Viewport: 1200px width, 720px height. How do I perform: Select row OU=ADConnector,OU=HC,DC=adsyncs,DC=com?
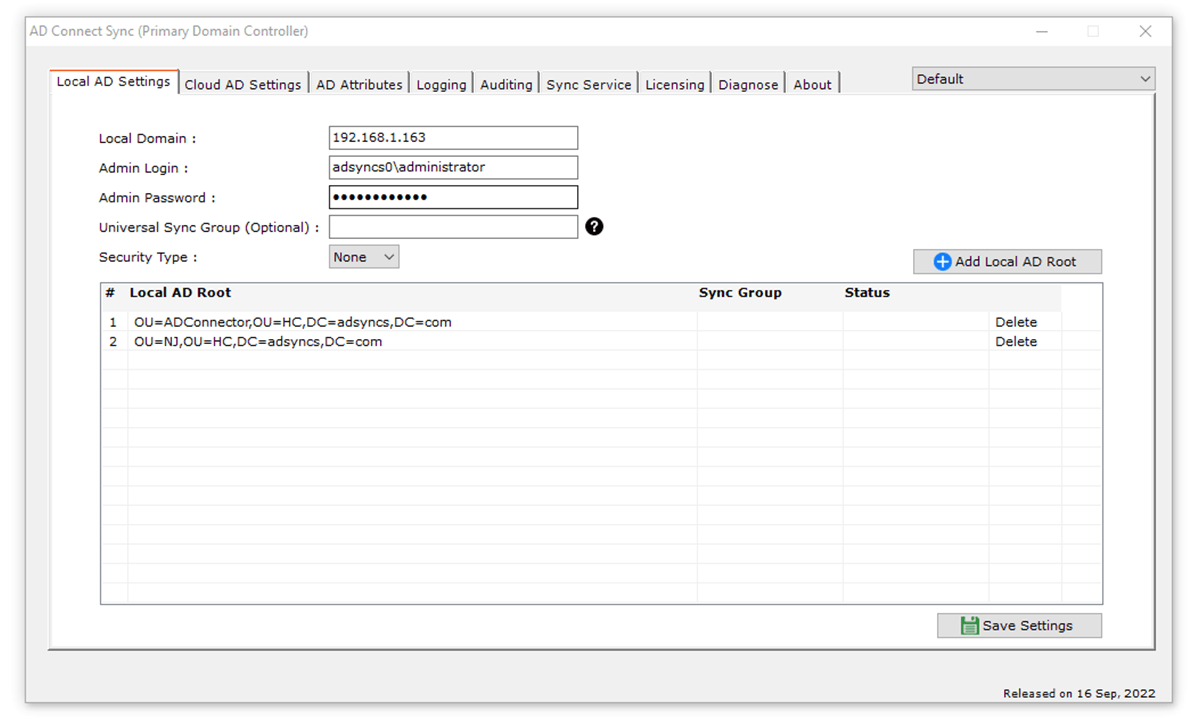tap(581, 322)
